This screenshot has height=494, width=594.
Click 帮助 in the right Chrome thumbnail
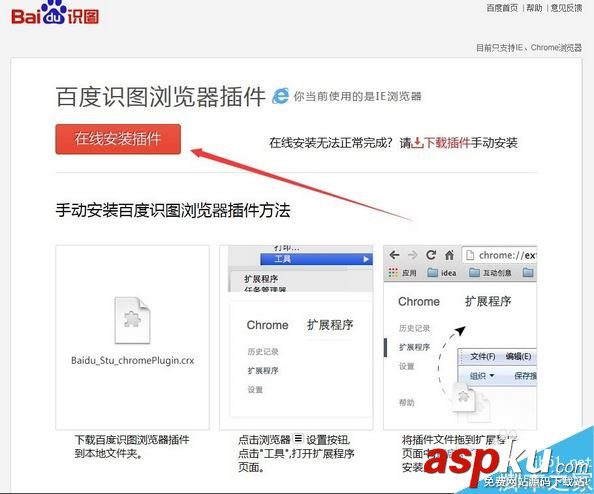click(x=406, y=402)
